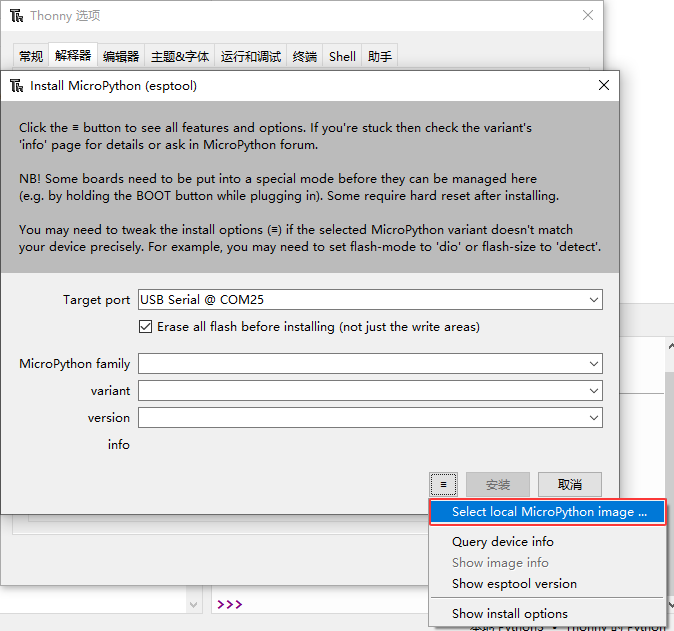Click the scroll down arrow left of Shell

tap(193, 604)
